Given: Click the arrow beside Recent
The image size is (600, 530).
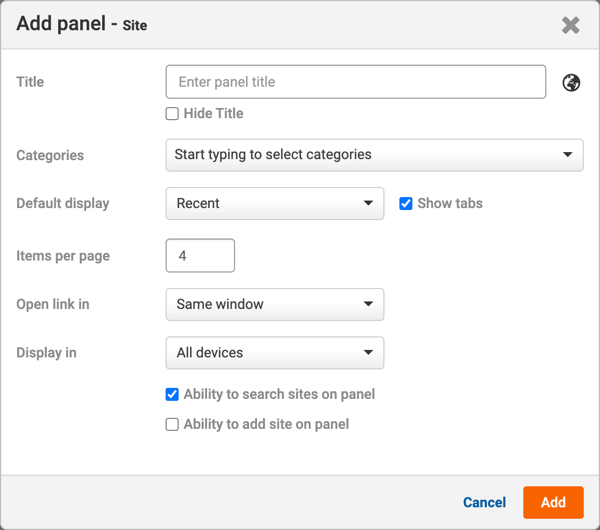Looking at the screenshot, I should tap(368, 203).
